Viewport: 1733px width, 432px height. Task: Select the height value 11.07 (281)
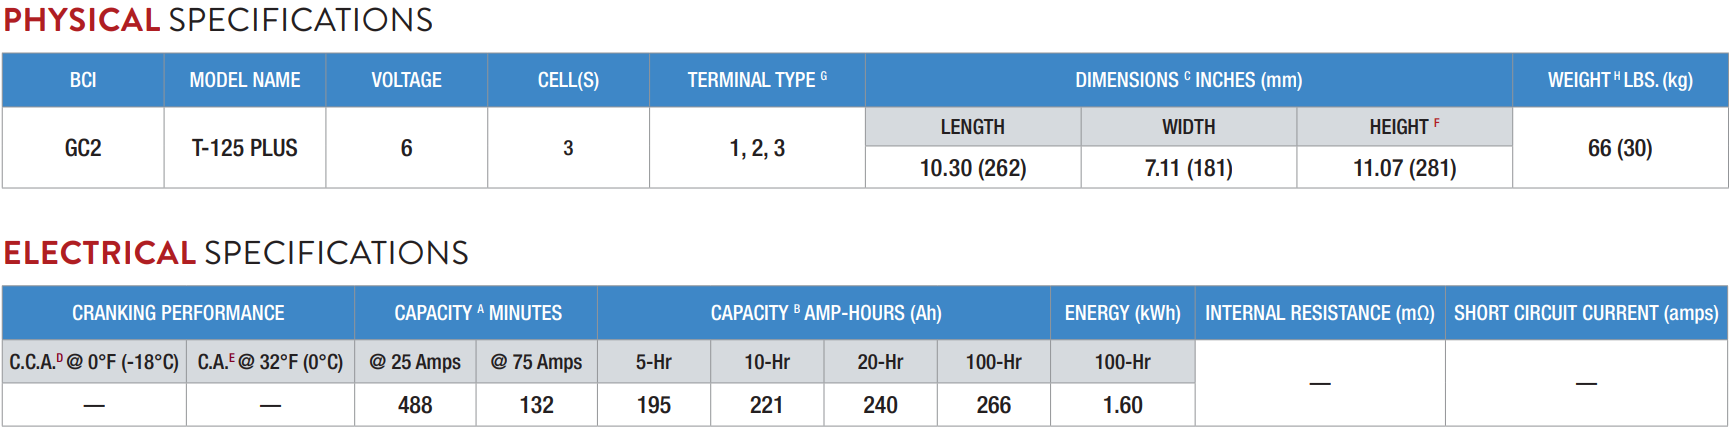tap(1405, 168)
